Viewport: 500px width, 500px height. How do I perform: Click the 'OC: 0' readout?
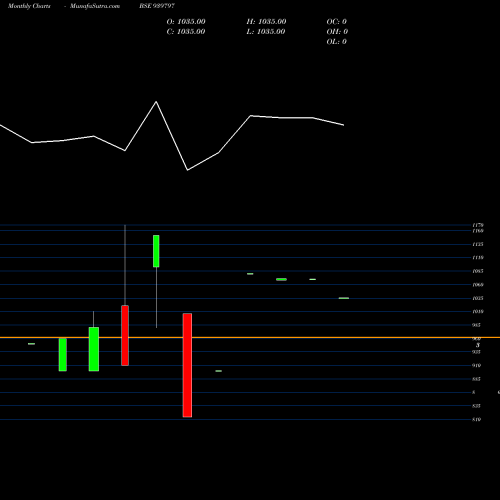tap(336, 22)
